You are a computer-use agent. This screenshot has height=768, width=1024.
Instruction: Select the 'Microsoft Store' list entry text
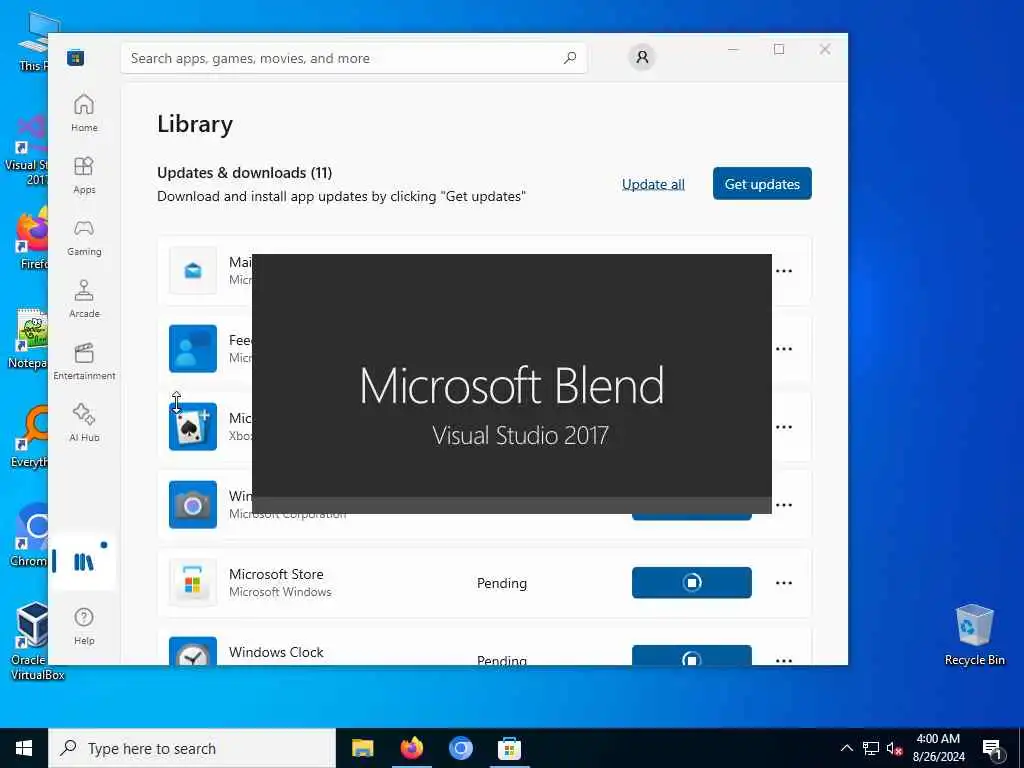tap(276, 574)
